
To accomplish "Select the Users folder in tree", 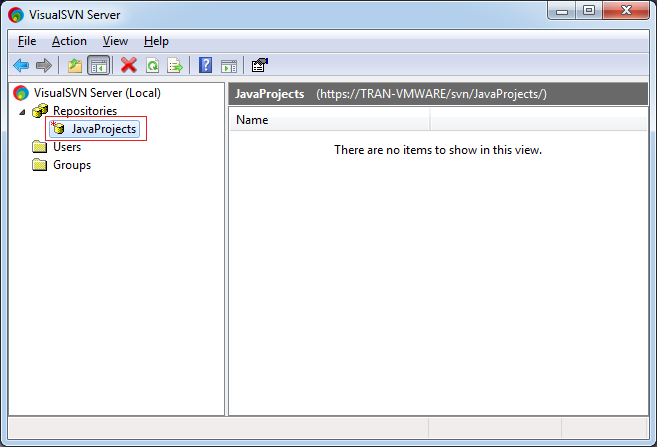I will click(x=67, y=147).
